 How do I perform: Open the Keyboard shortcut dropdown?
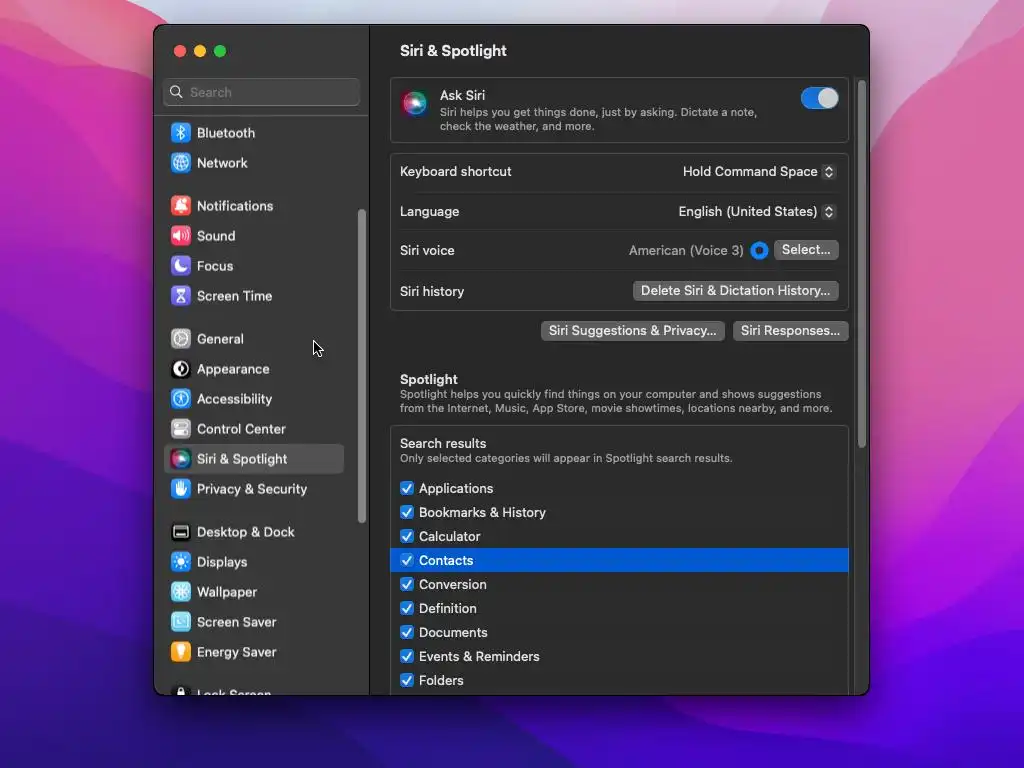[759, 172]
